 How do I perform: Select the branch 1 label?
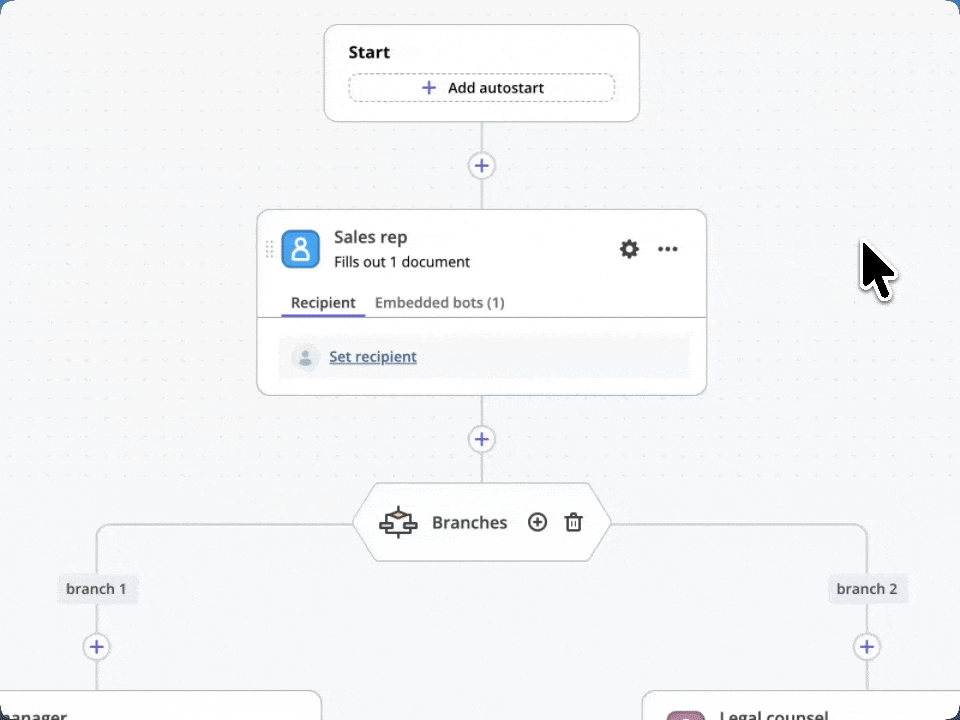pos(96,589)
